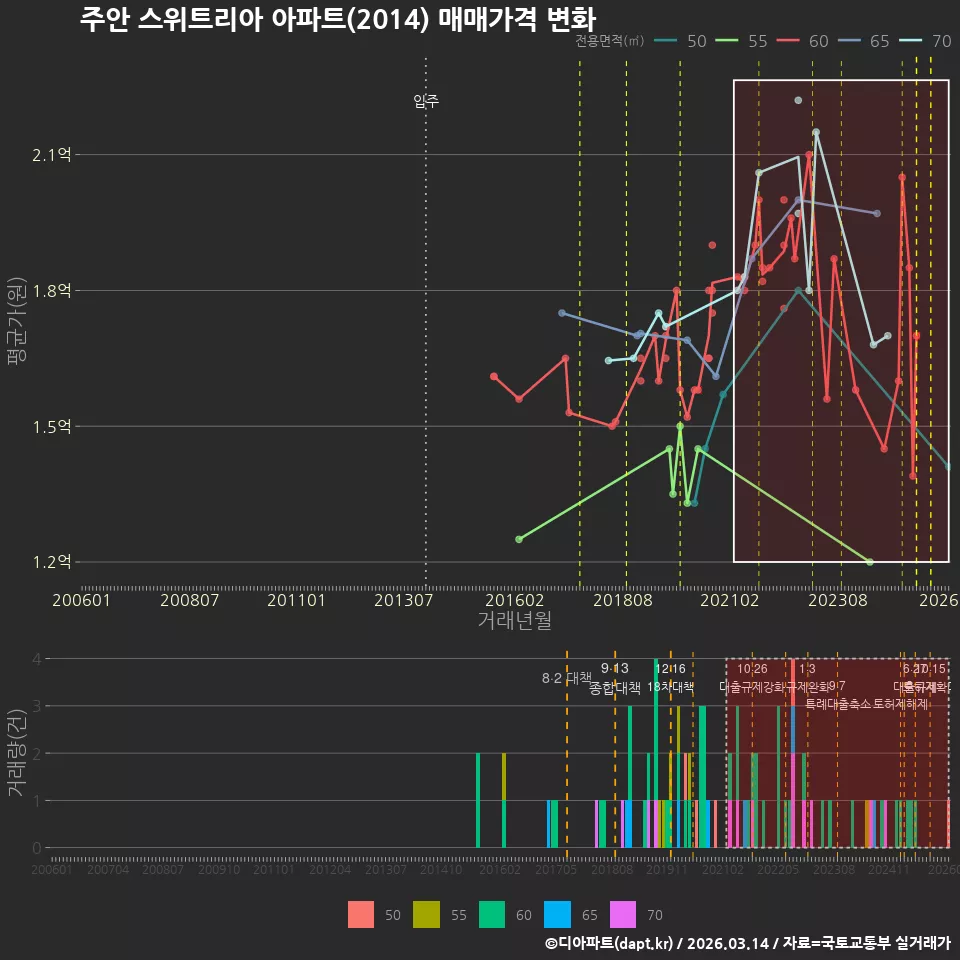Click the 평균가(원) axis title
Screen dimensions: 960x960
coord(17,321)
